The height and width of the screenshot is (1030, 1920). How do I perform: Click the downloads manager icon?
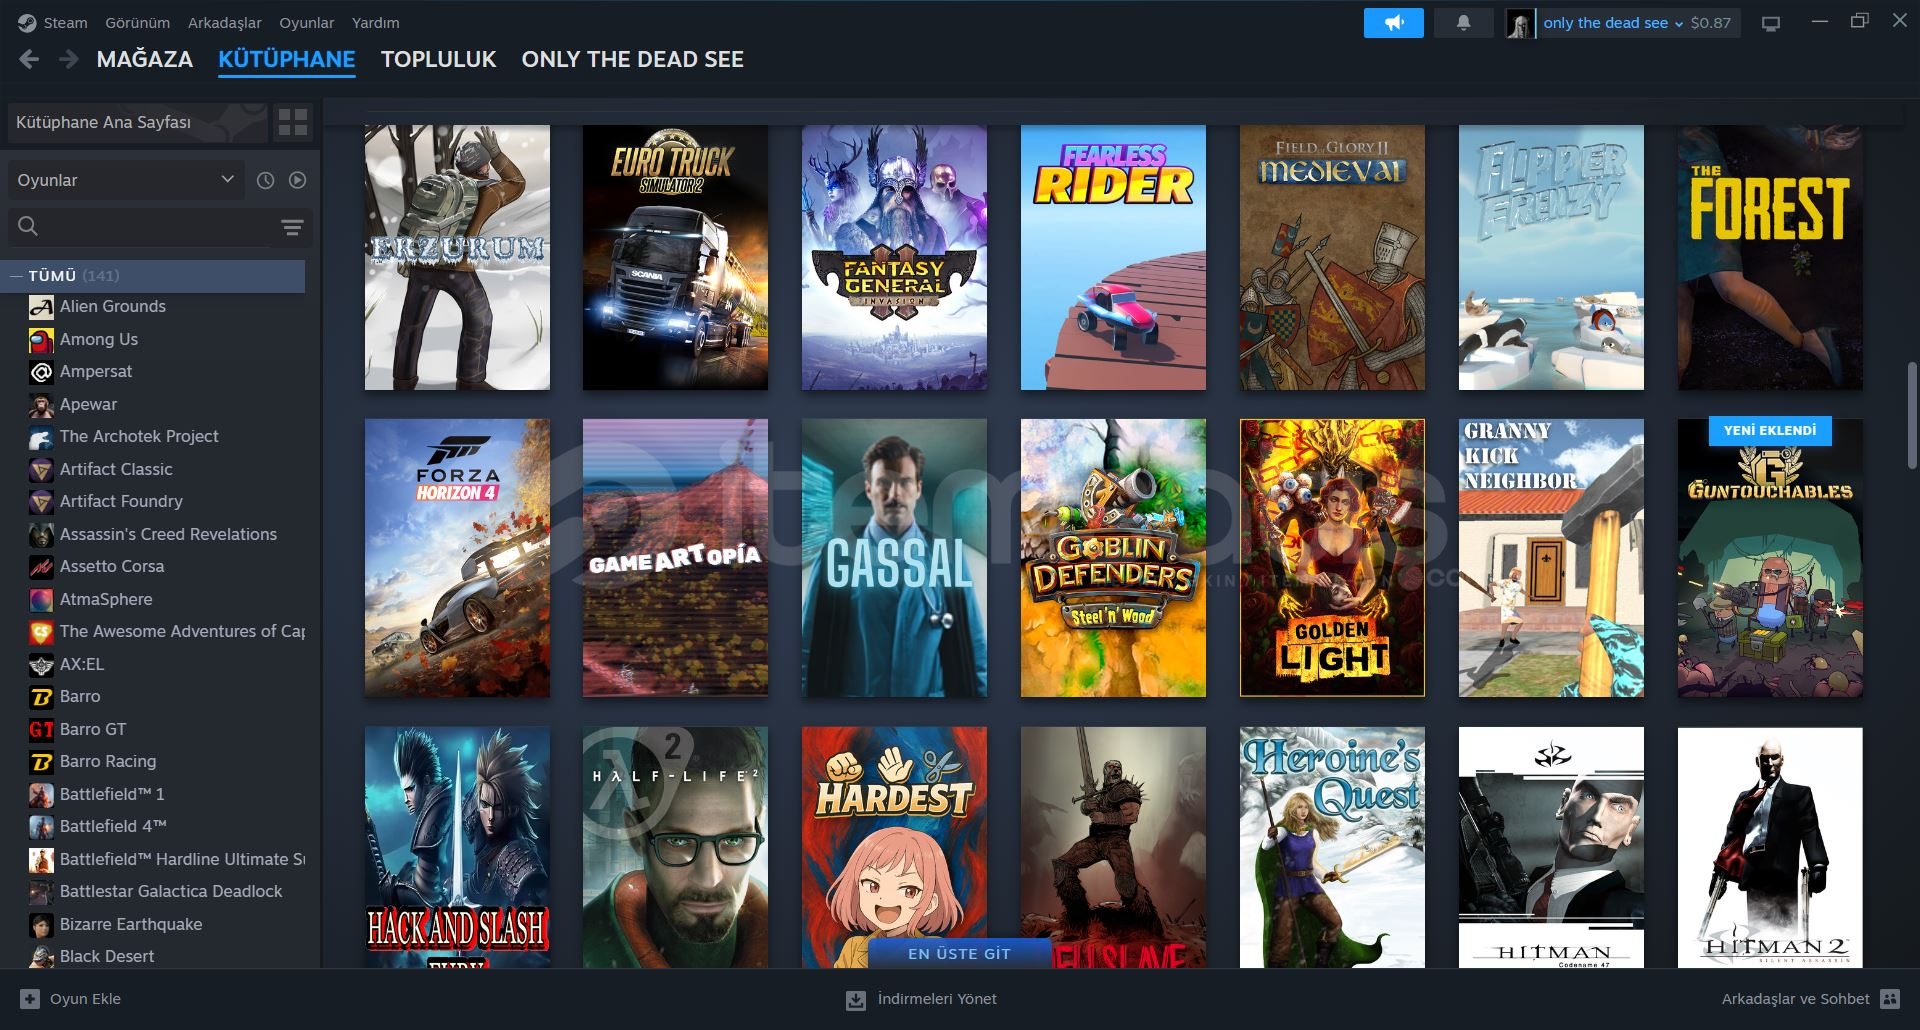tap(856, 999)
